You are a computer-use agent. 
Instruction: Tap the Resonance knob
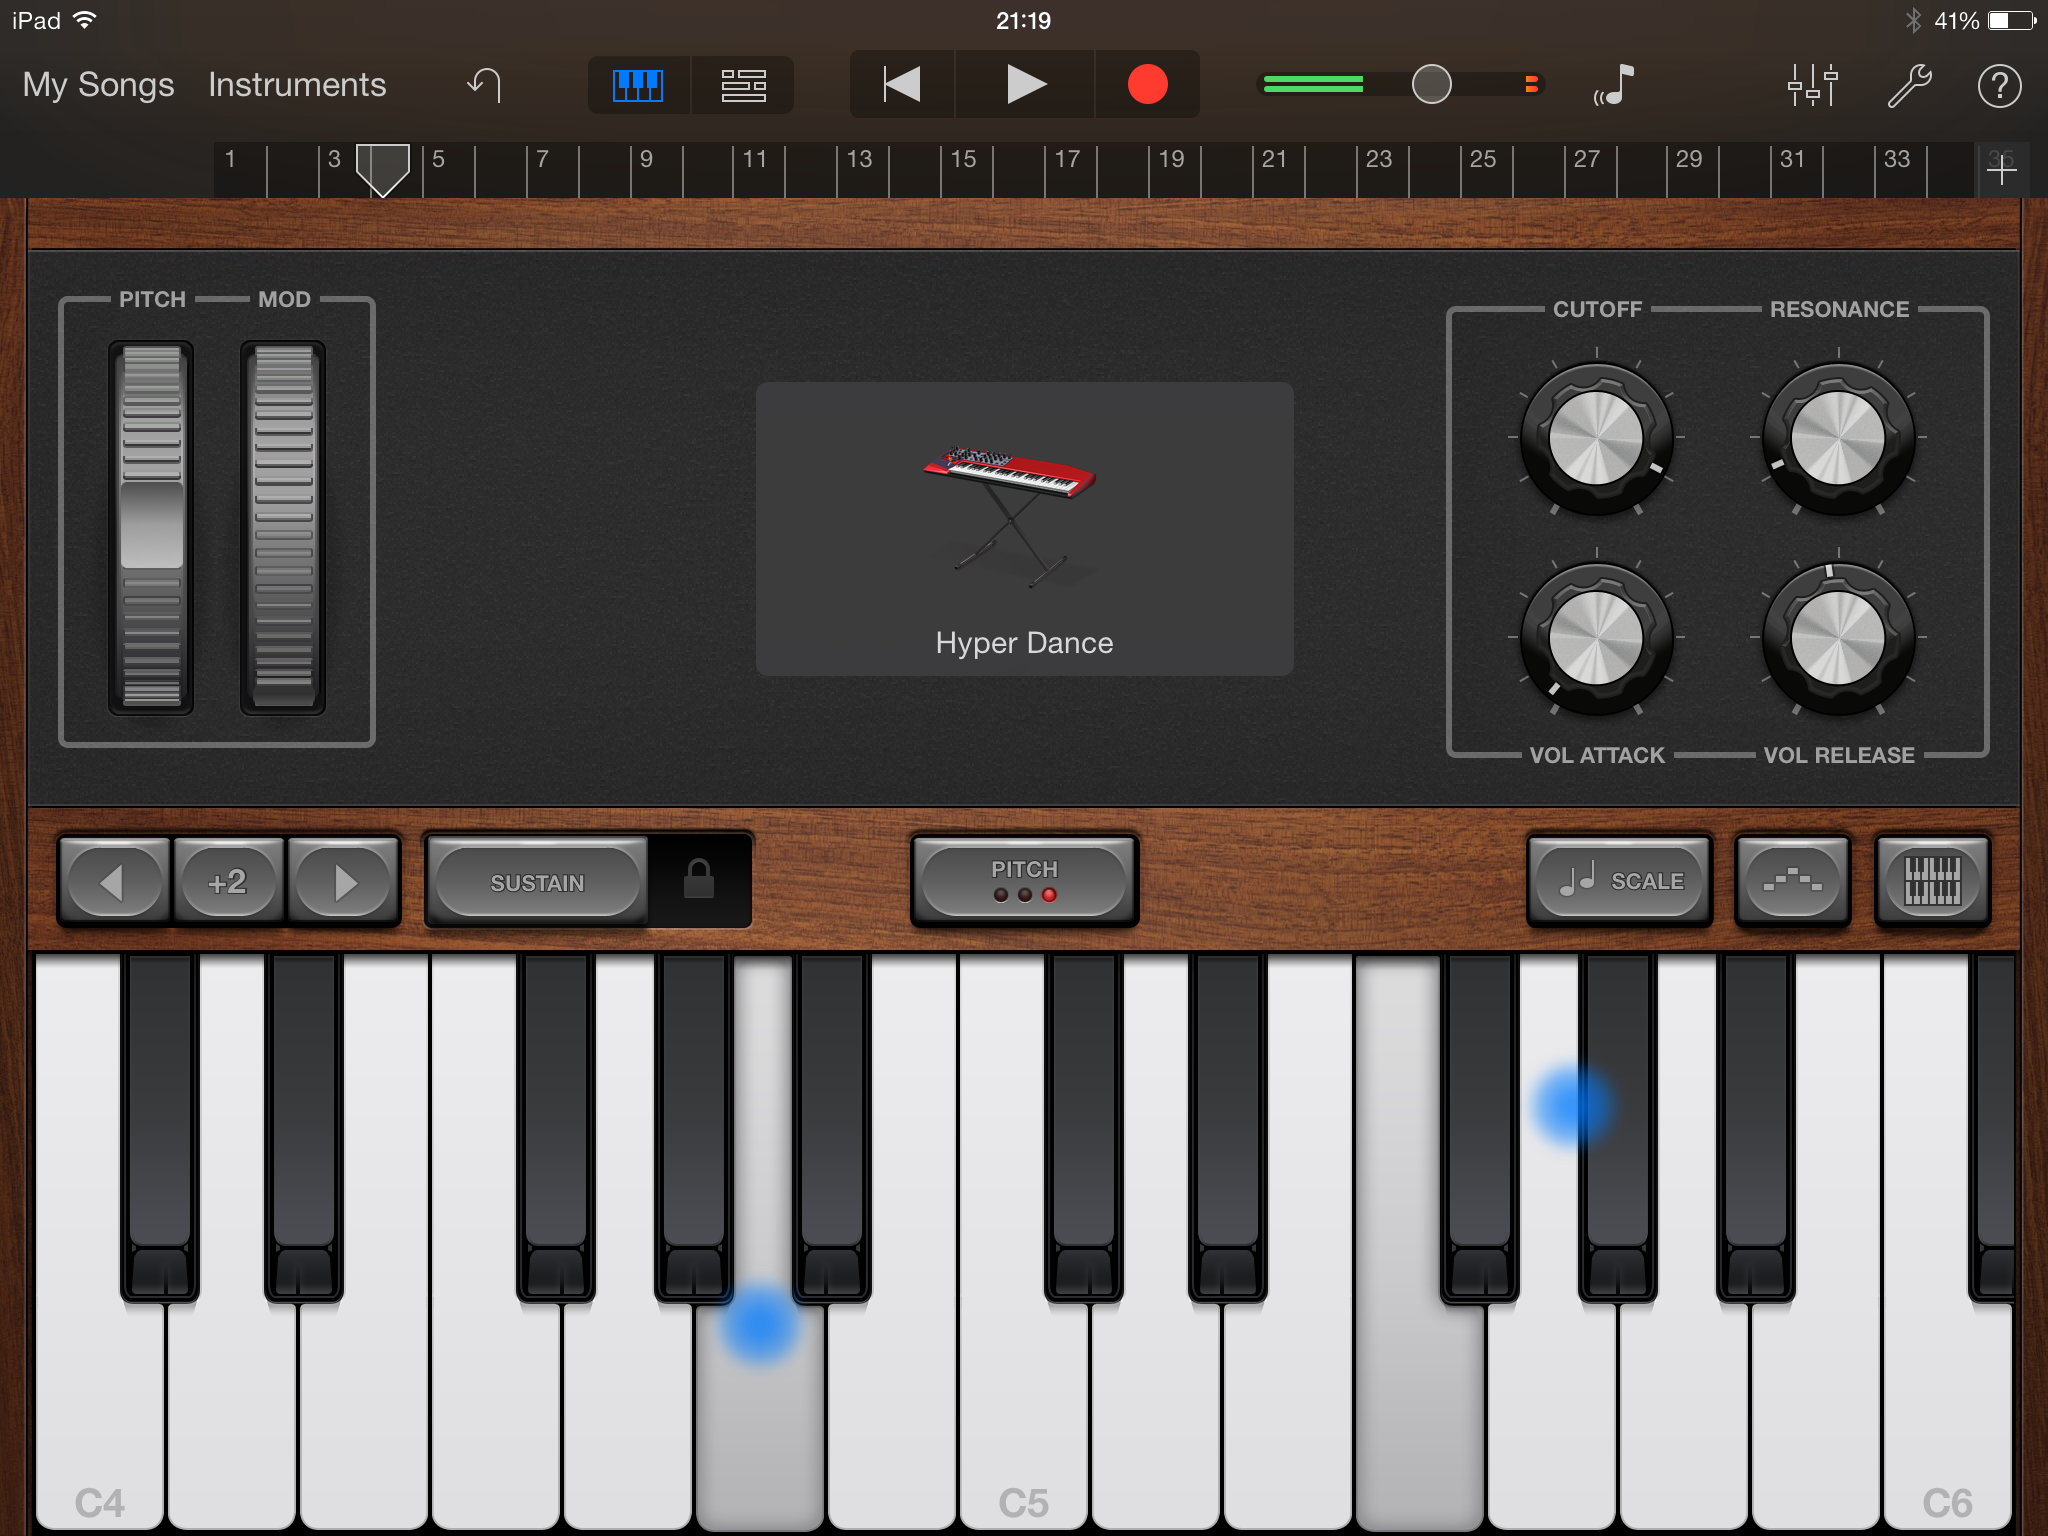point(1838,438)
